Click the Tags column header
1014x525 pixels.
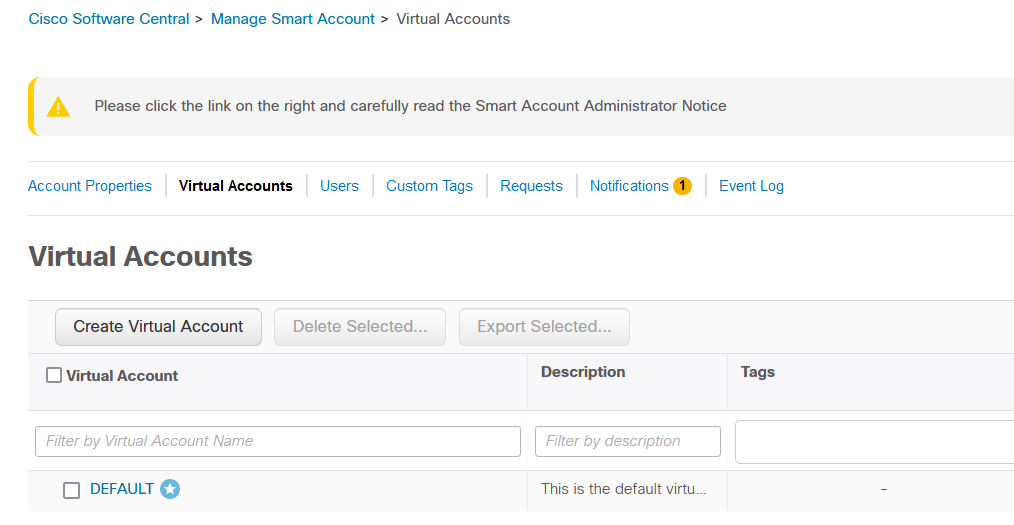(758, 372)
